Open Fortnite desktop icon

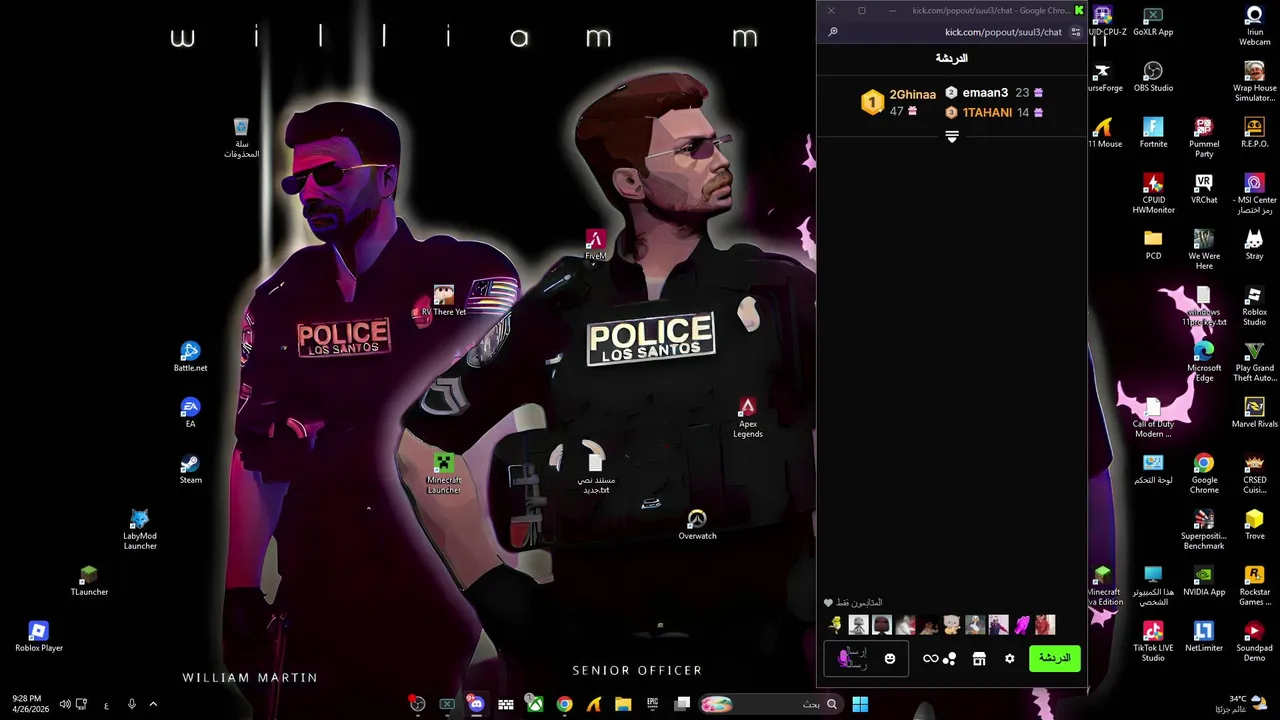(x=1153, y=133)
